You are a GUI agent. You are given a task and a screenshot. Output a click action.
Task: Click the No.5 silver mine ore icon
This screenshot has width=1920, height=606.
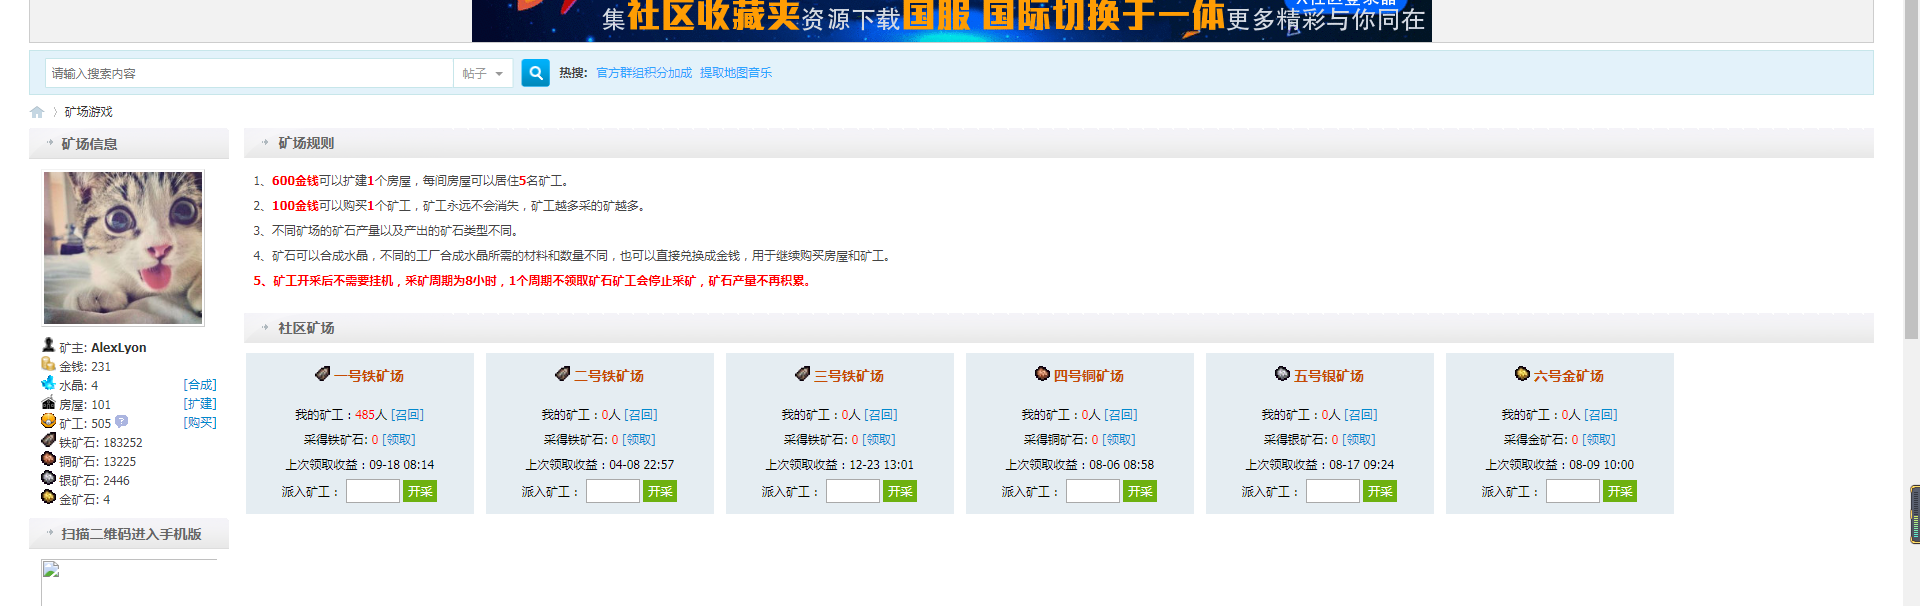click(x=1282, y=374)
